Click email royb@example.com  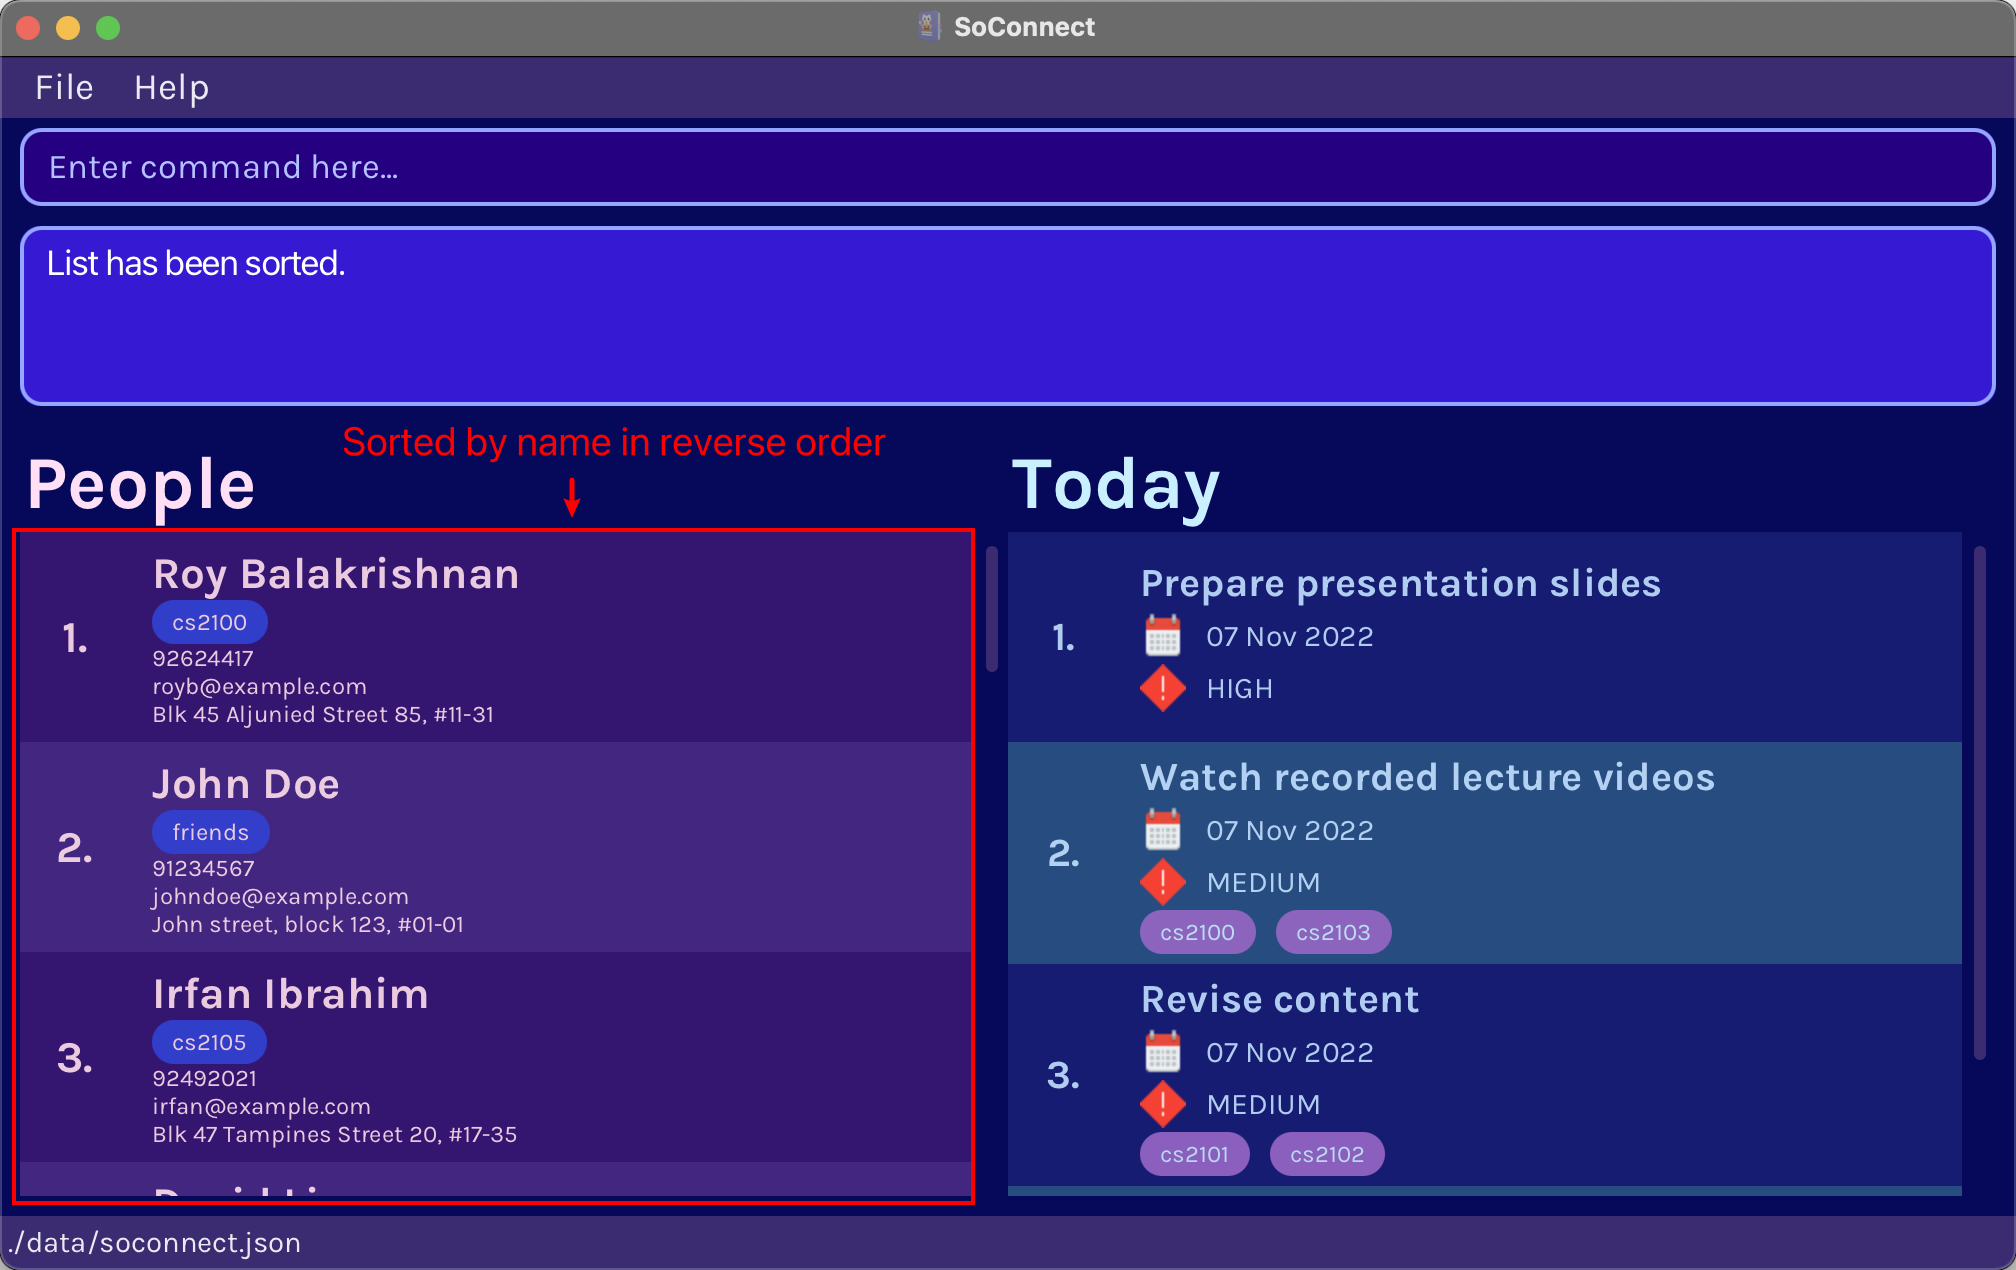[259, 686]
